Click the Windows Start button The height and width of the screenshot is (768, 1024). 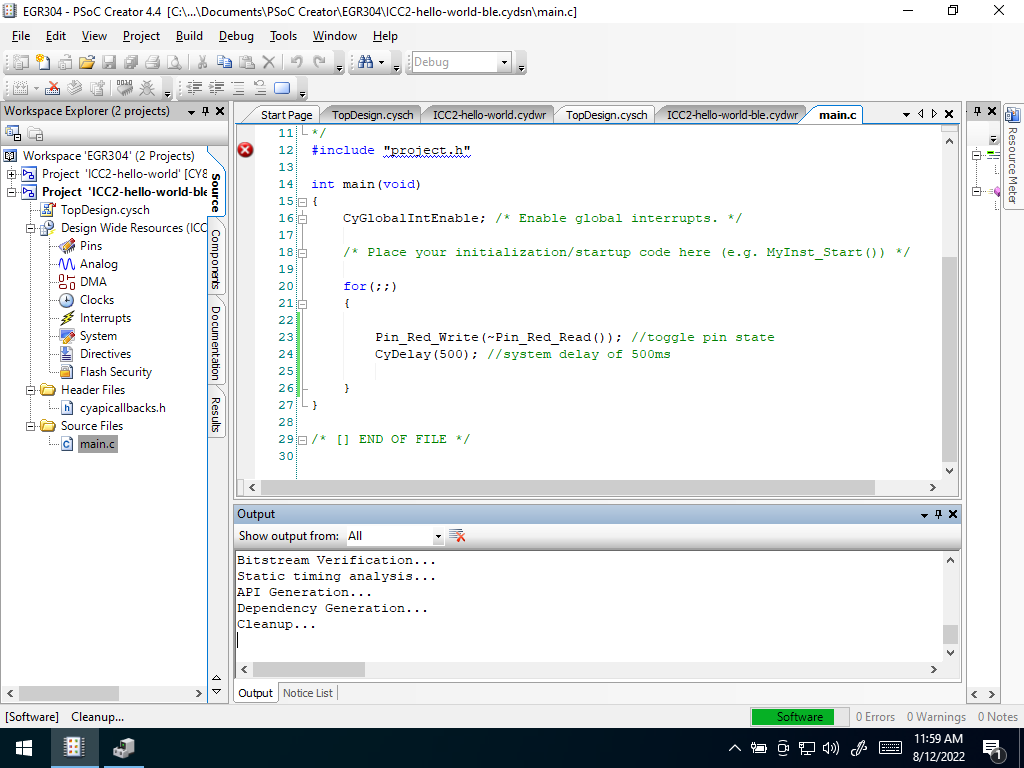point(24,748)
